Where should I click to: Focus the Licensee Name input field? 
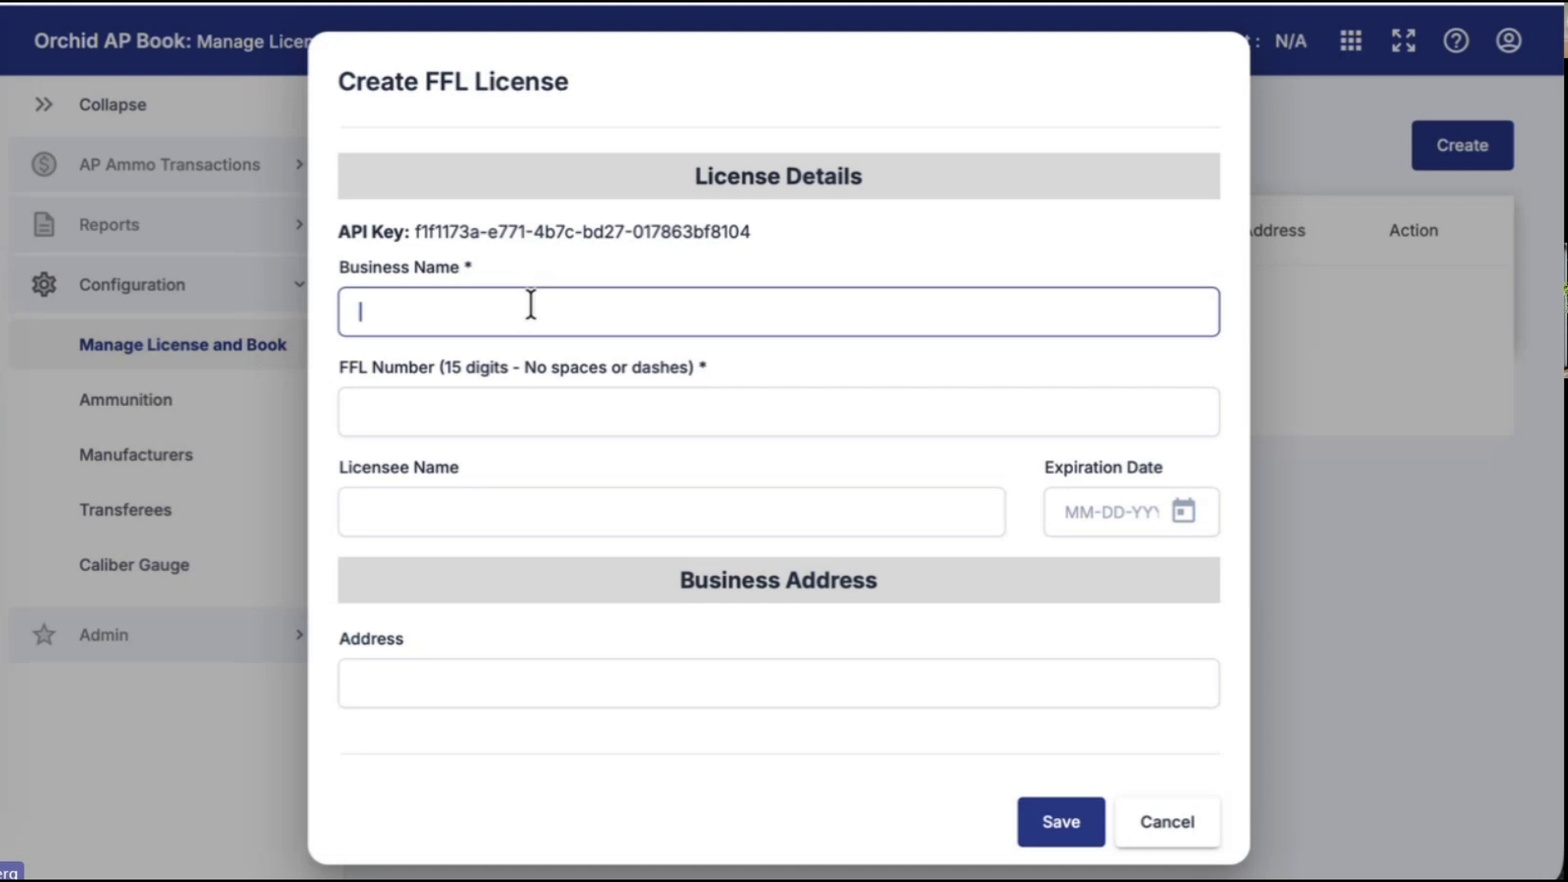(671, 512)
